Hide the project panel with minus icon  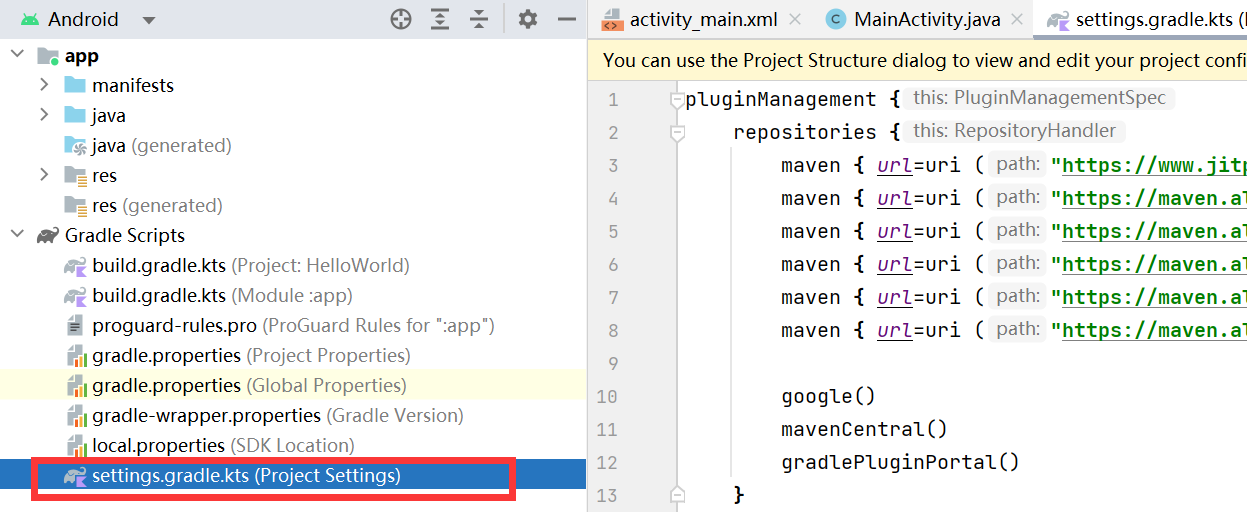pyautogui.click(x=567, y=19)
